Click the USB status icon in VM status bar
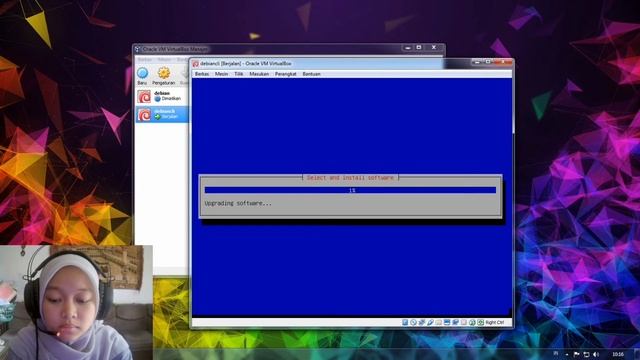640x360 pixels. coord(430,322)
